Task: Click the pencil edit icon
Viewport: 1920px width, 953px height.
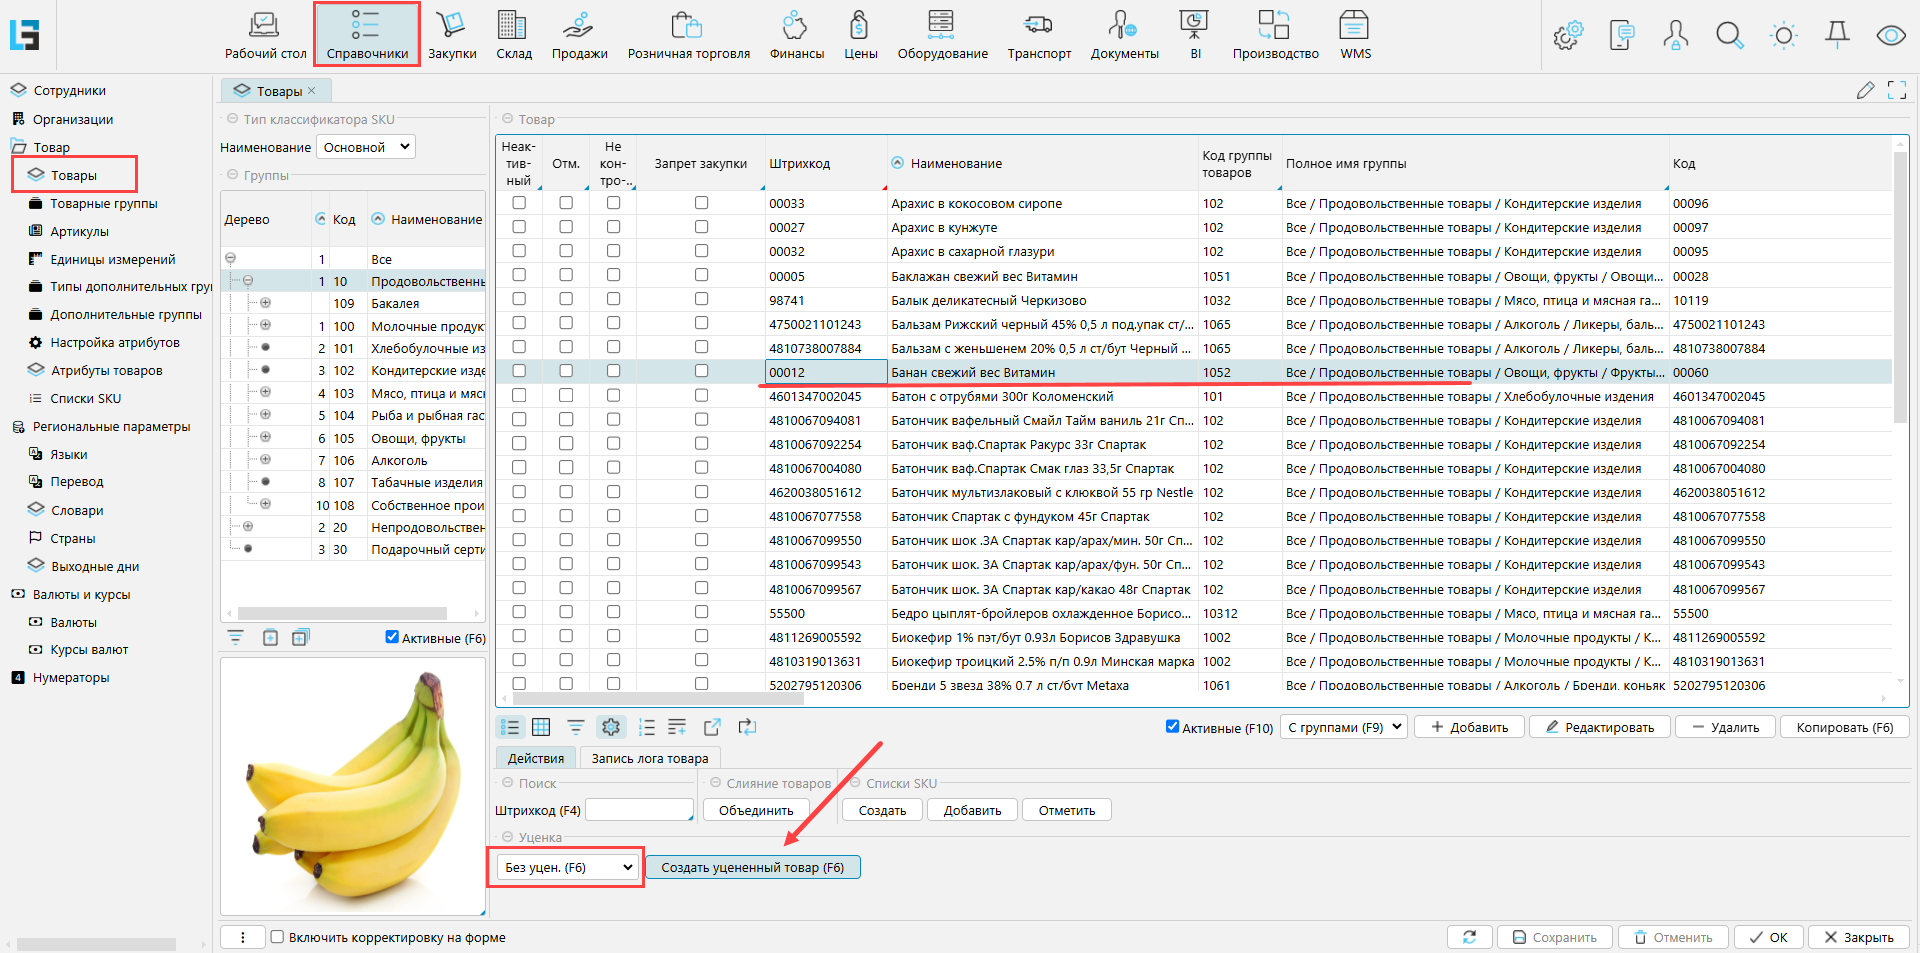Action: (x=1865, y=91)
